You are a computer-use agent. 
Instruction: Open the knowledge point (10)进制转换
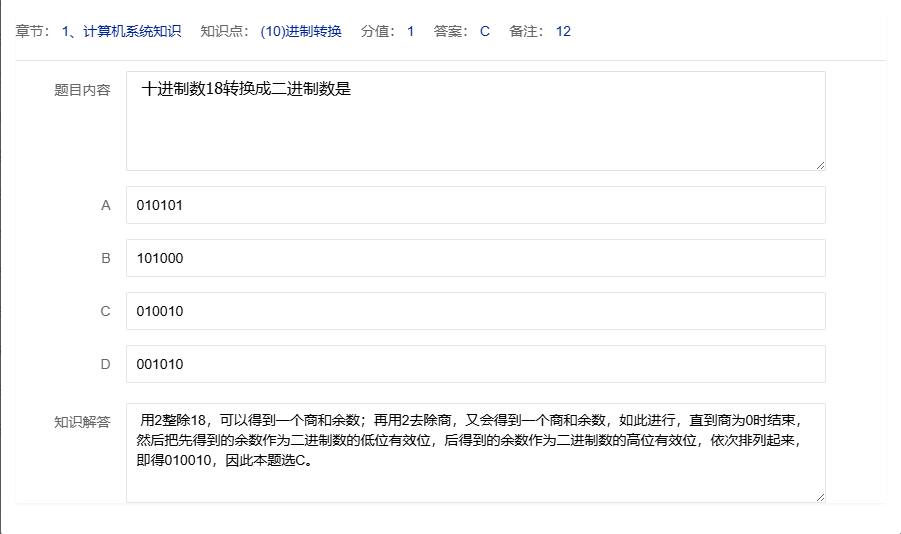point(300,31)
